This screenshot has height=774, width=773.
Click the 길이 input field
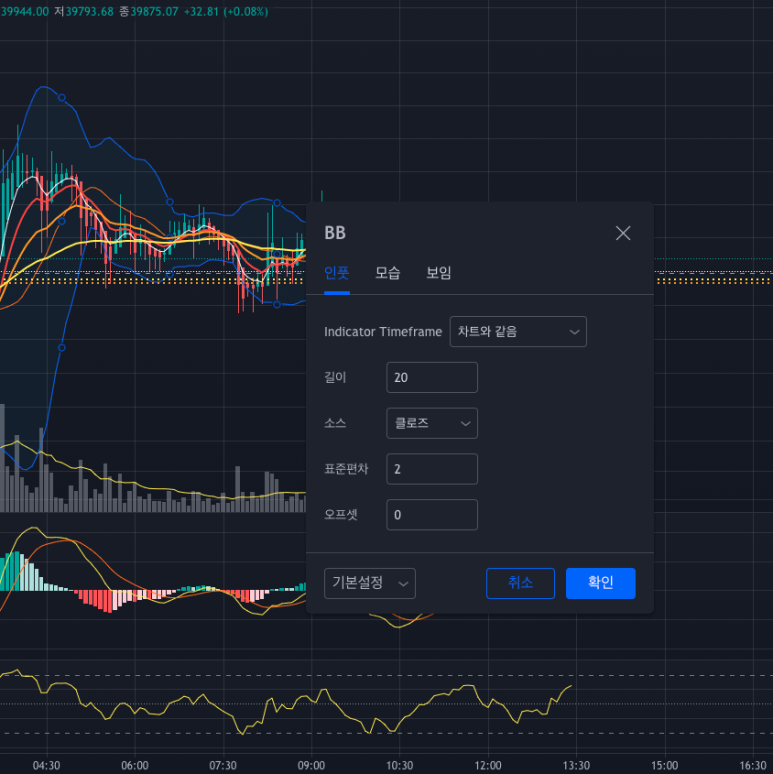(432, 378)
